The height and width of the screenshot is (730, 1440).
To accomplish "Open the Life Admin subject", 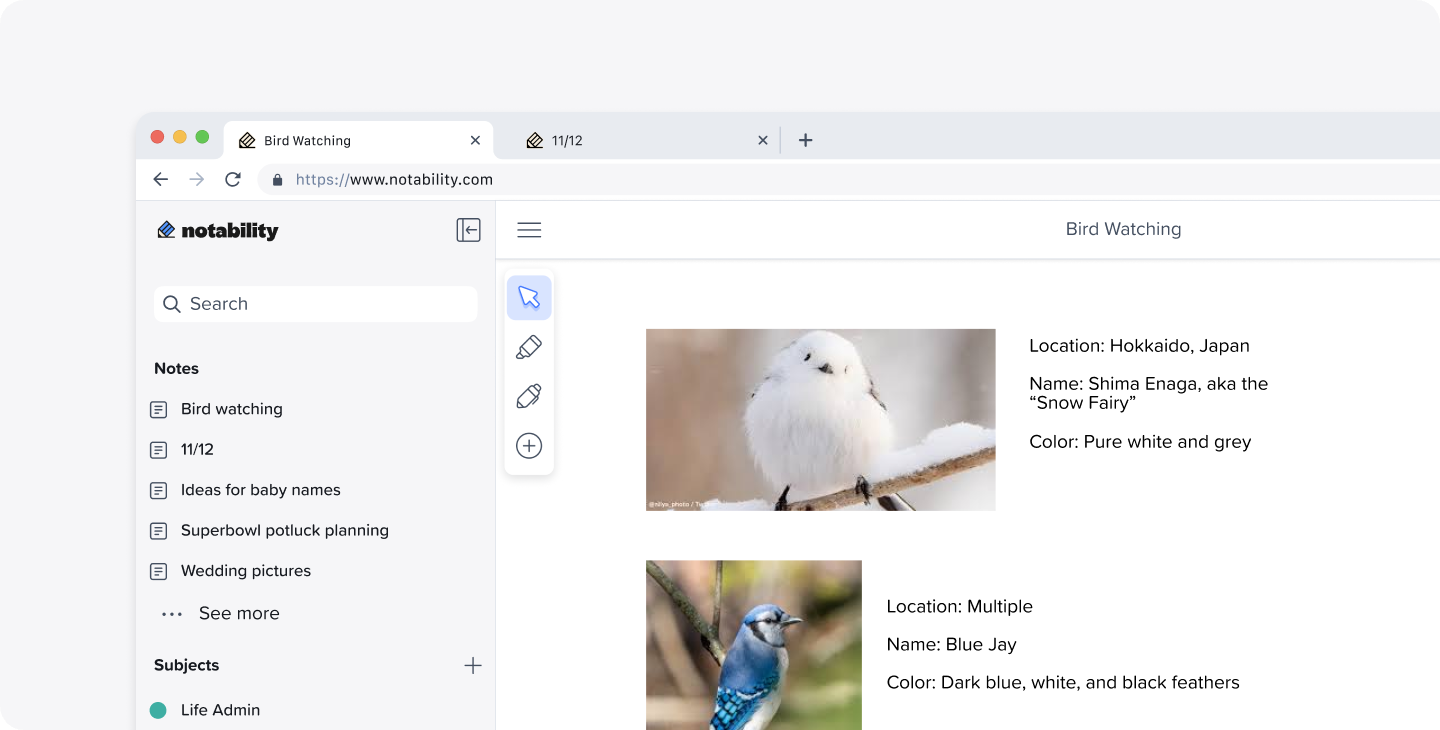I will 220,710.
